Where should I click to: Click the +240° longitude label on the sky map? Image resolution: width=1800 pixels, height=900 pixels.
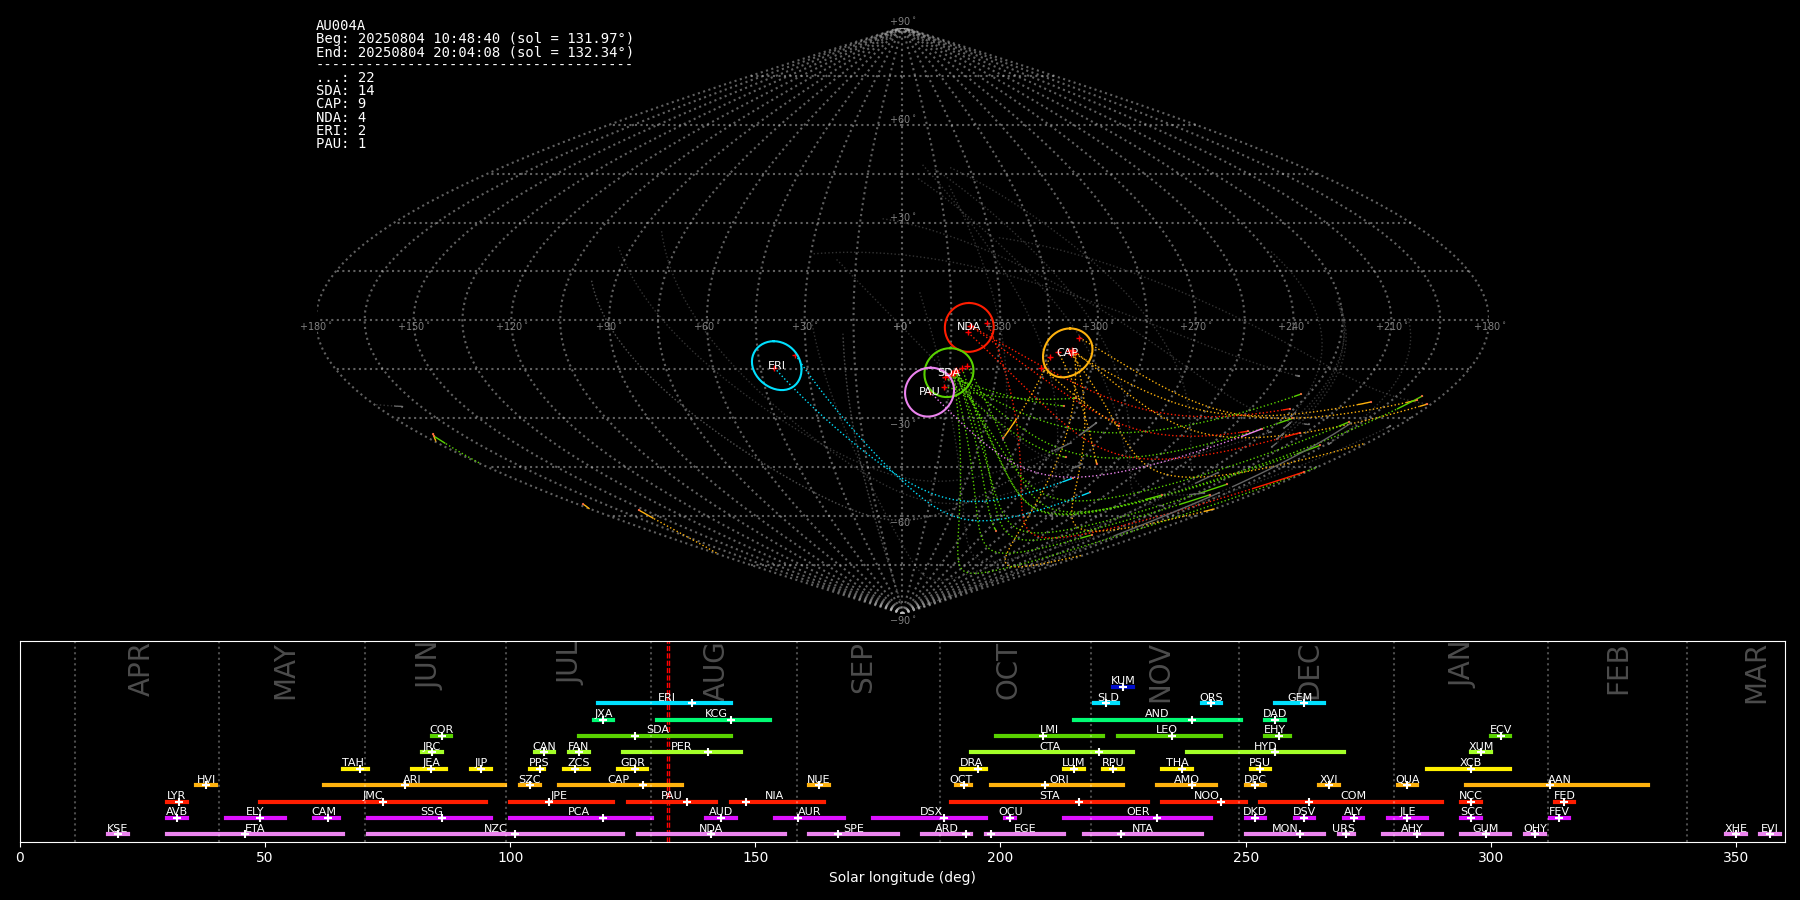[1291, 327]
